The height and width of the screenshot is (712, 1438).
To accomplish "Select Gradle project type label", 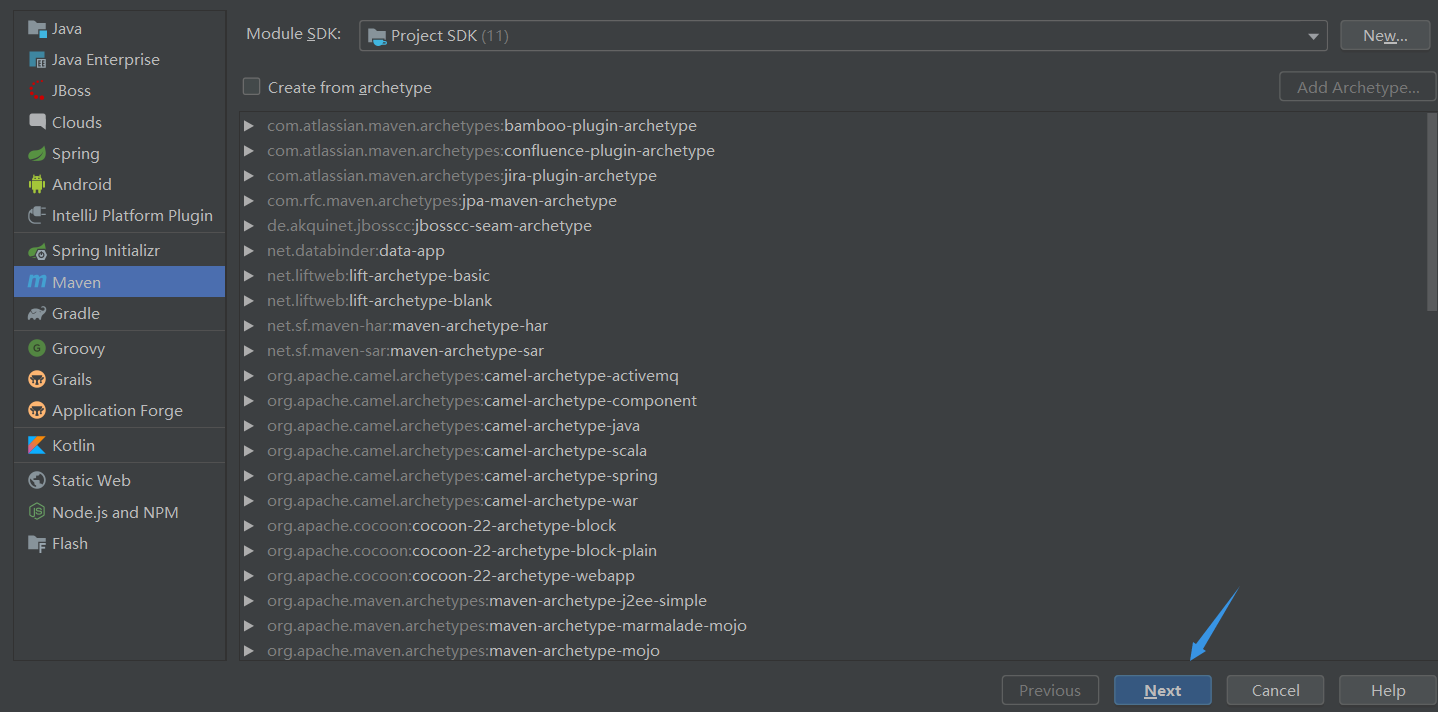I will click(x=76, y=314).
